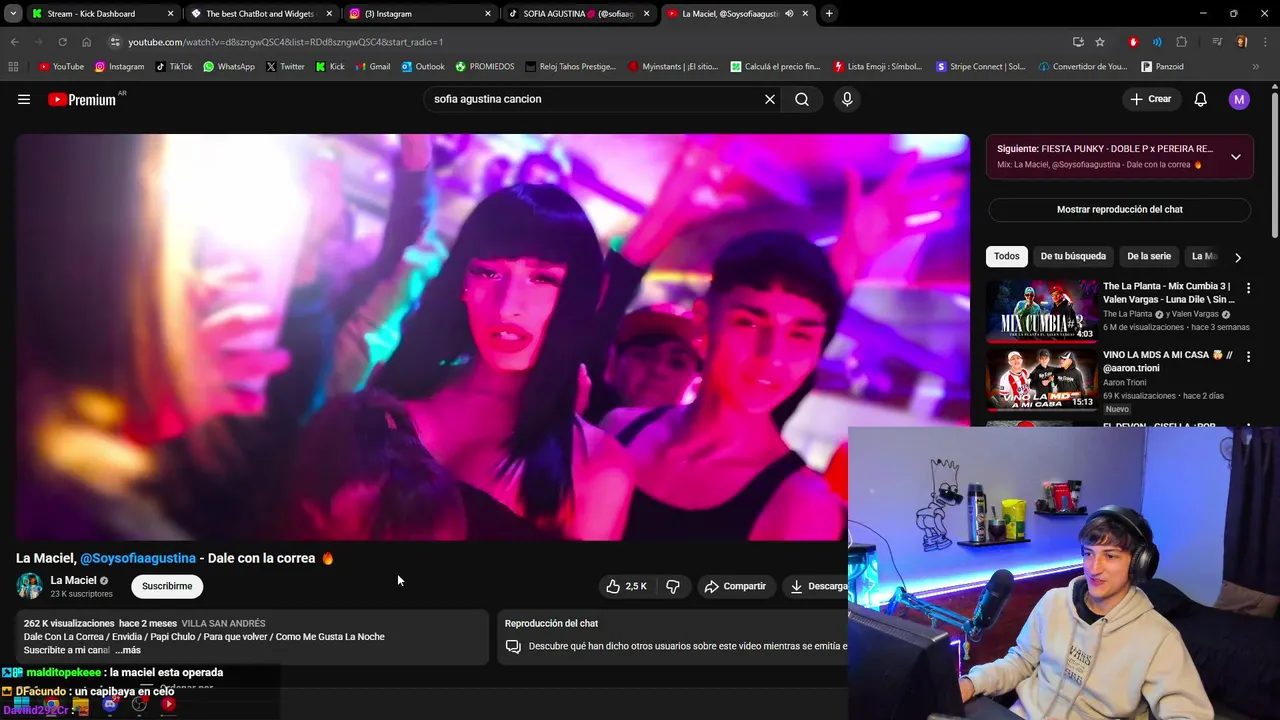Viewport: 1280px width, 720px height.
Task: Open a new browser tab with plus
Action: point(829,14)
